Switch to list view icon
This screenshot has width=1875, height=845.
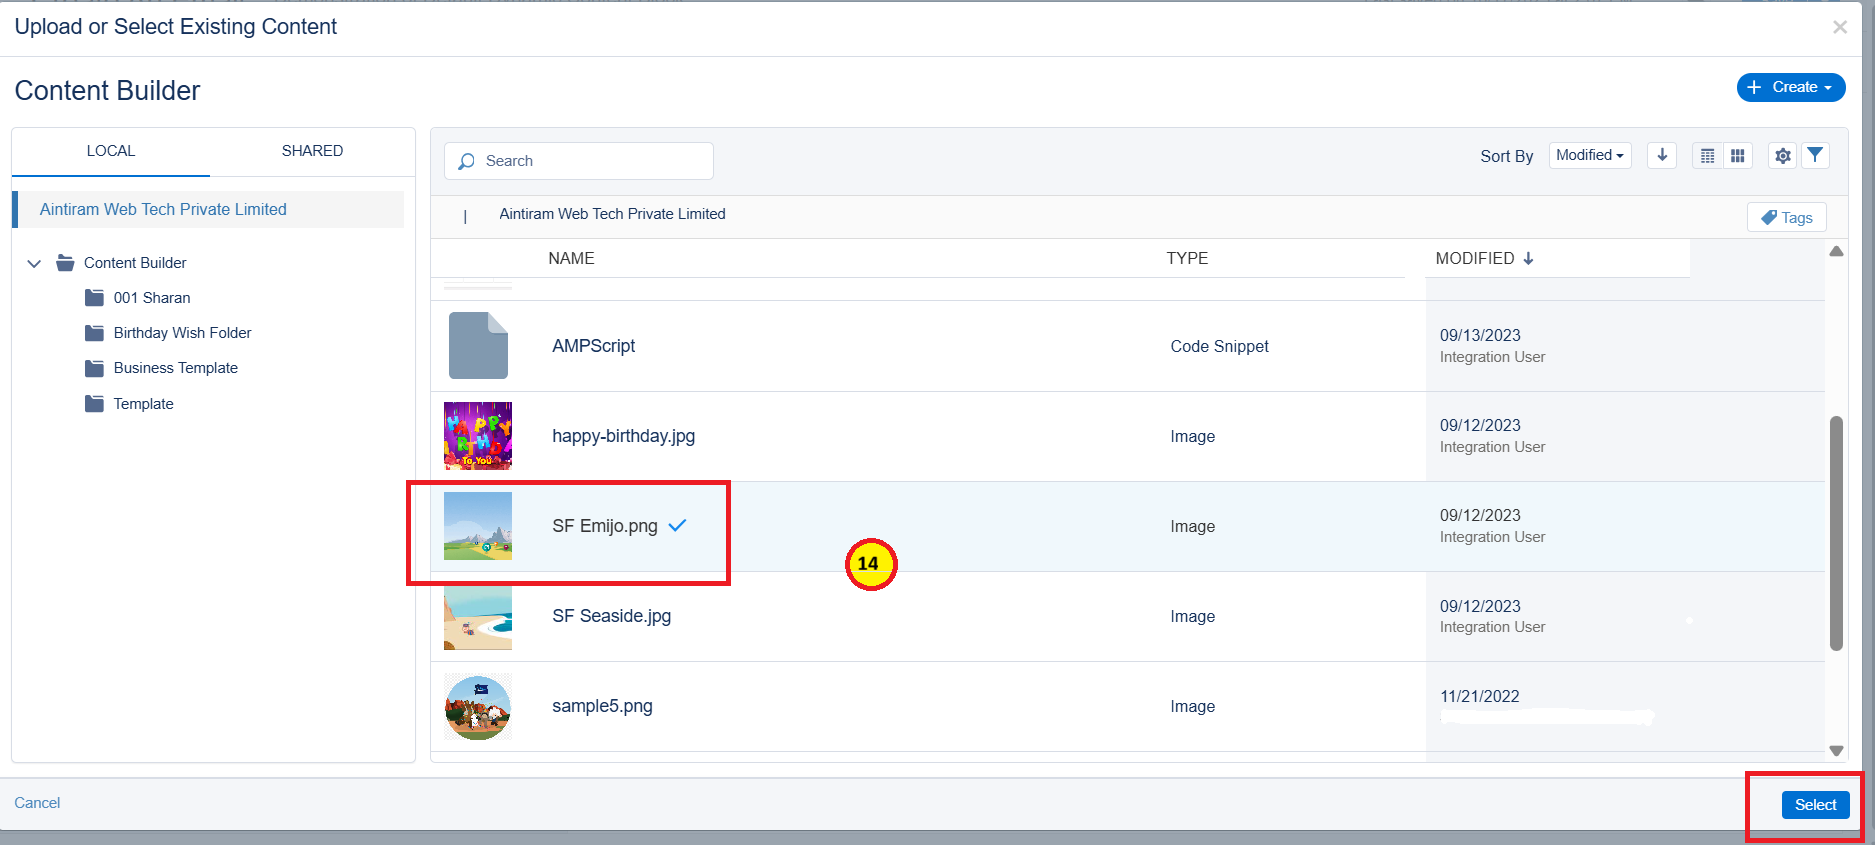point(1707,156)
